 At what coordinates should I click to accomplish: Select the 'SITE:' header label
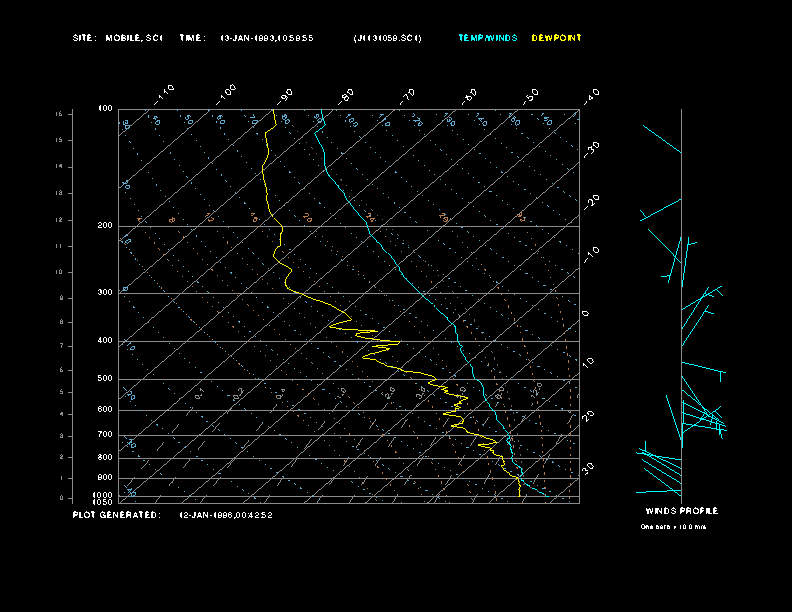coord(84,38)
